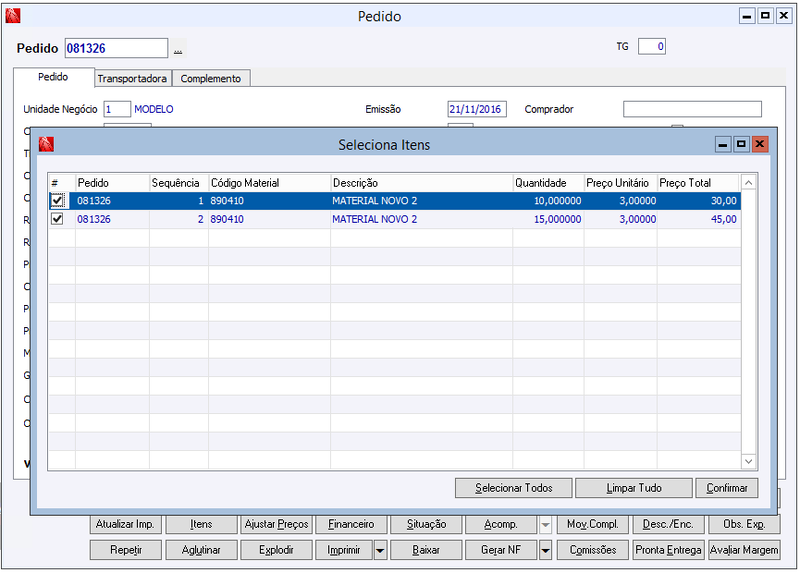The image size is (800, 573).
Task: Expand the Imprimir dropdown arrow
Action: [x=380, y=551]
